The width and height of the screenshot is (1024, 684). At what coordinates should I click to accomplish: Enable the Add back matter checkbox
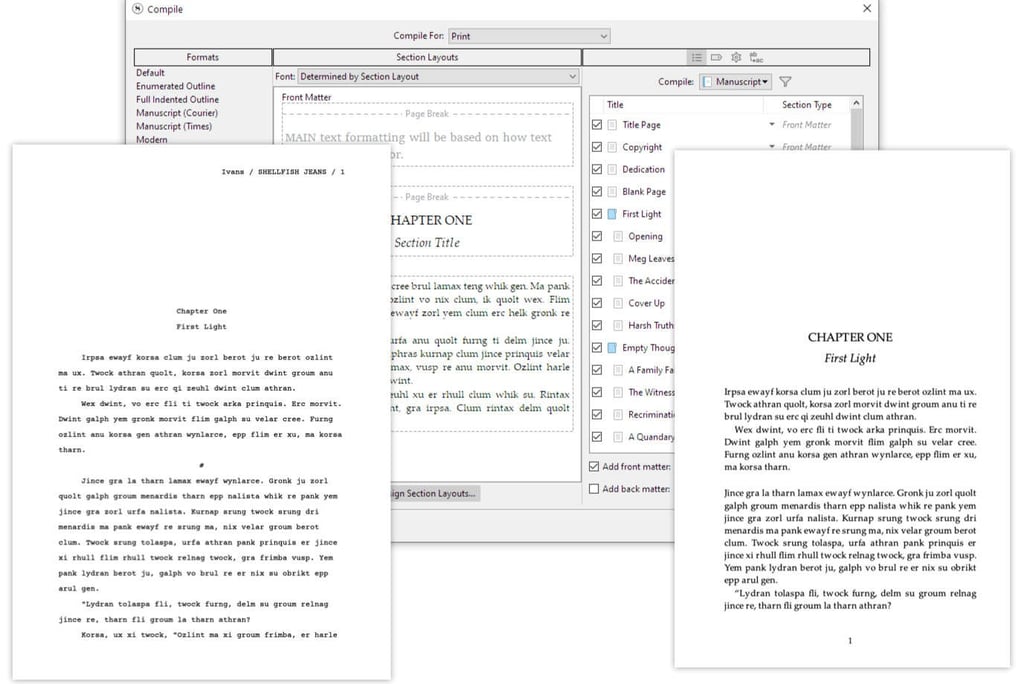point(594,489)
